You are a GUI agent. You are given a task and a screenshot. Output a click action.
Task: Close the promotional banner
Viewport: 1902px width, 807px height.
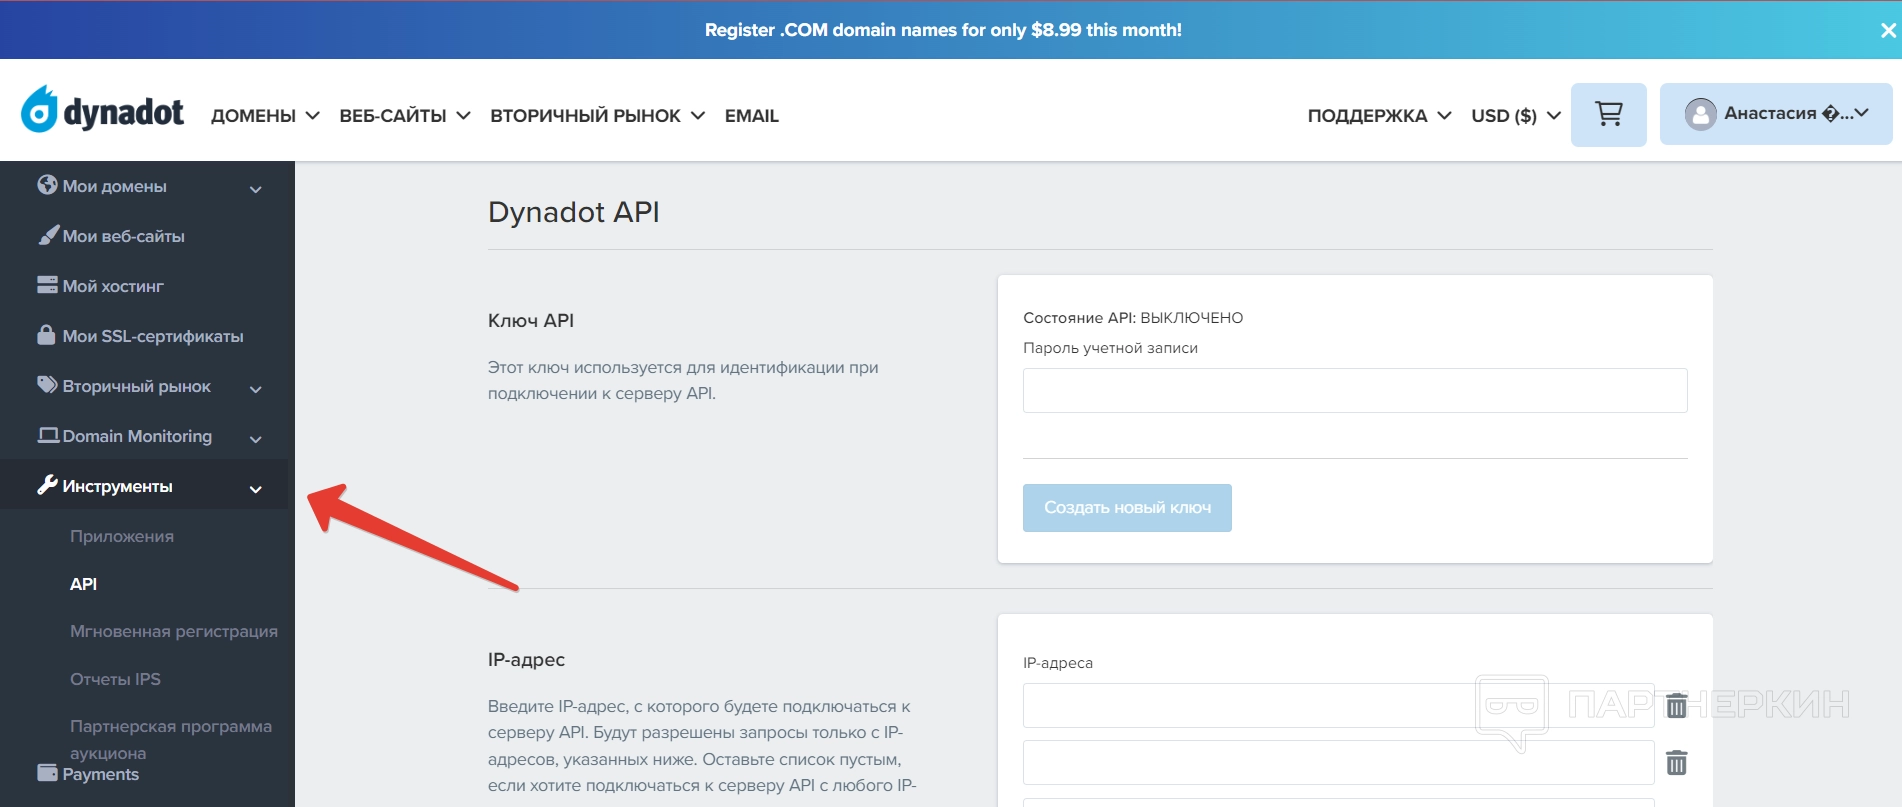pos(1888,30)
